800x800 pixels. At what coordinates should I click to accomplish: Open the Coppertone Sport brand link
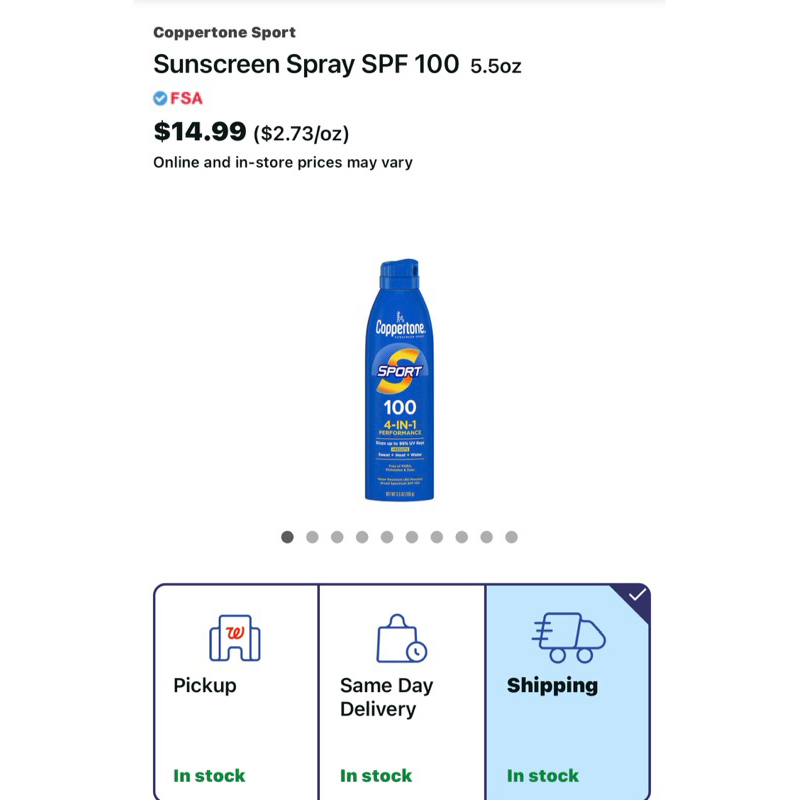[224, 33]
